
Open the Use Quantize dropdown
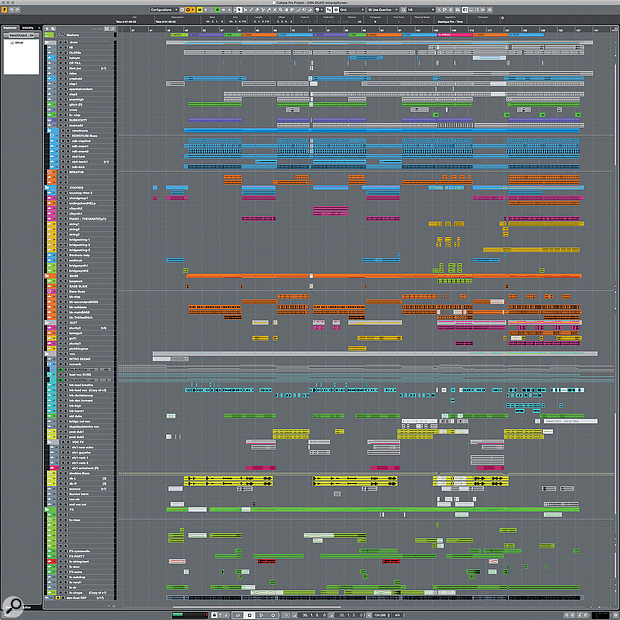(x=382, y=9)
